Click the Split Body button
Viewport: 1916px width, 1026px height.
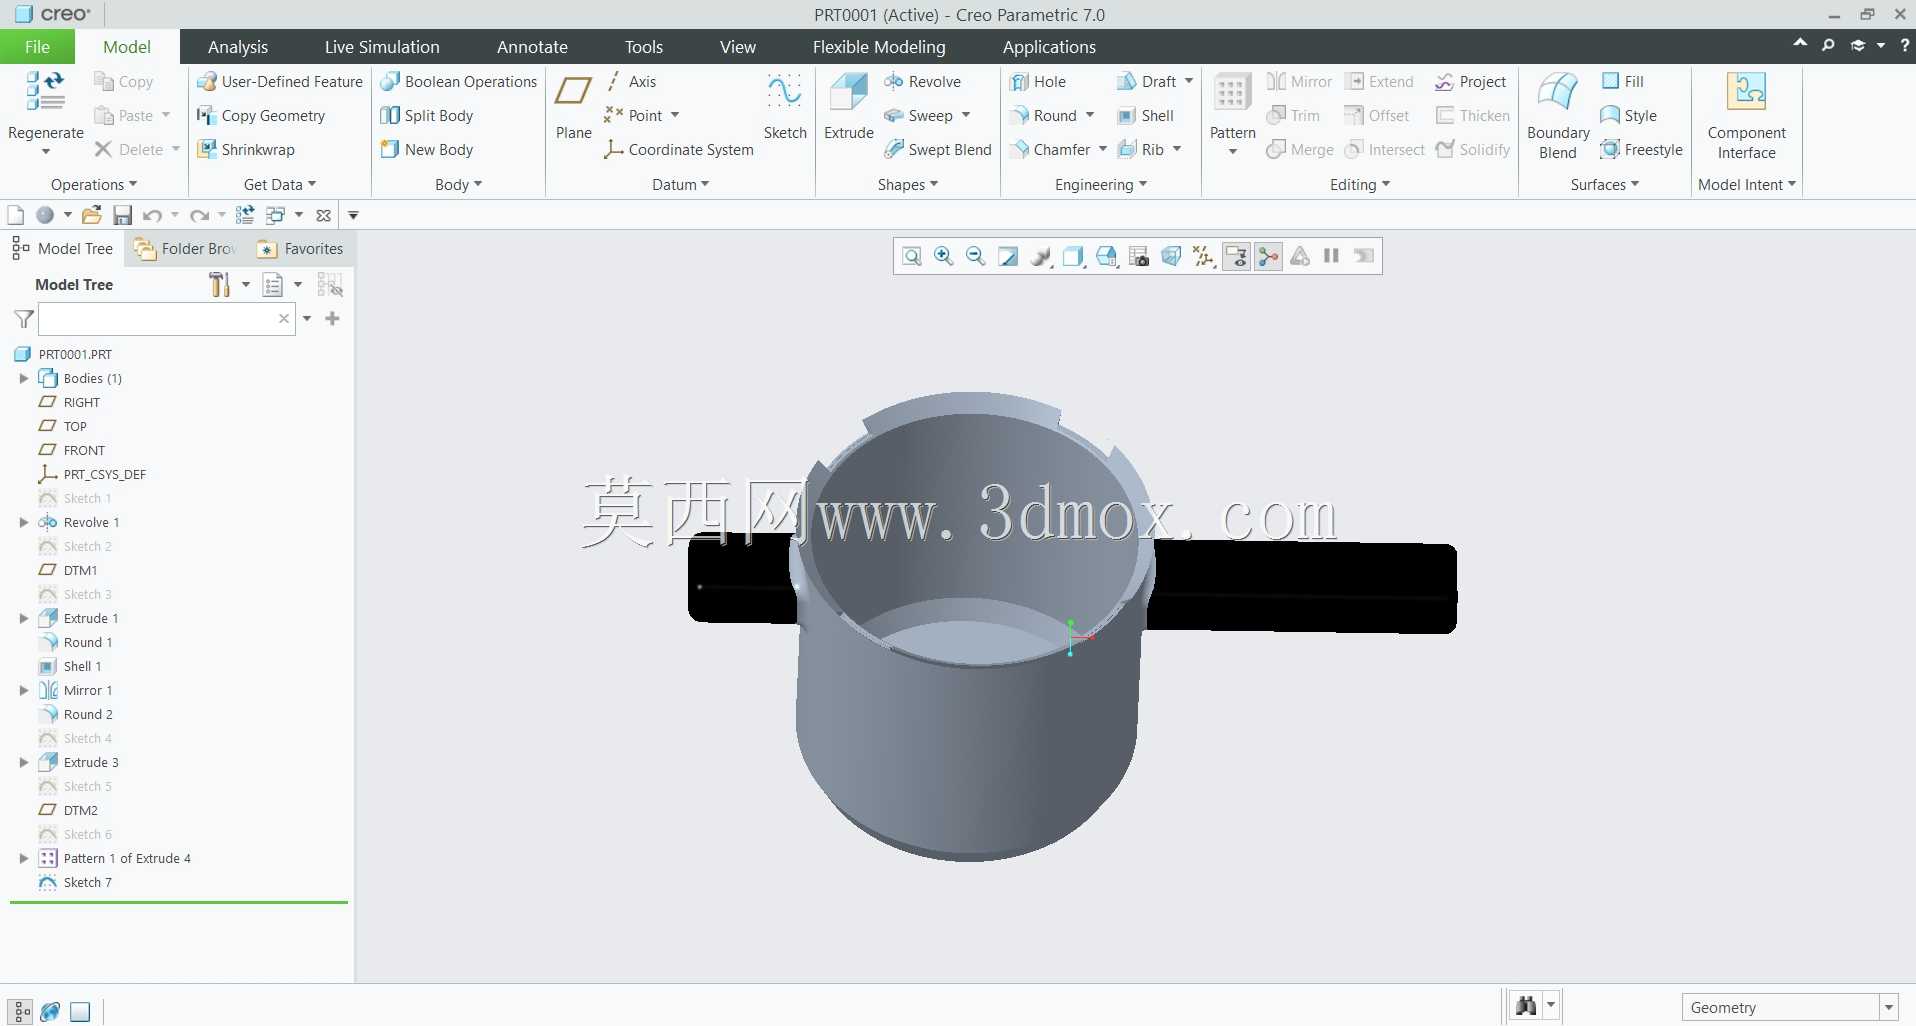coord(427,116)
